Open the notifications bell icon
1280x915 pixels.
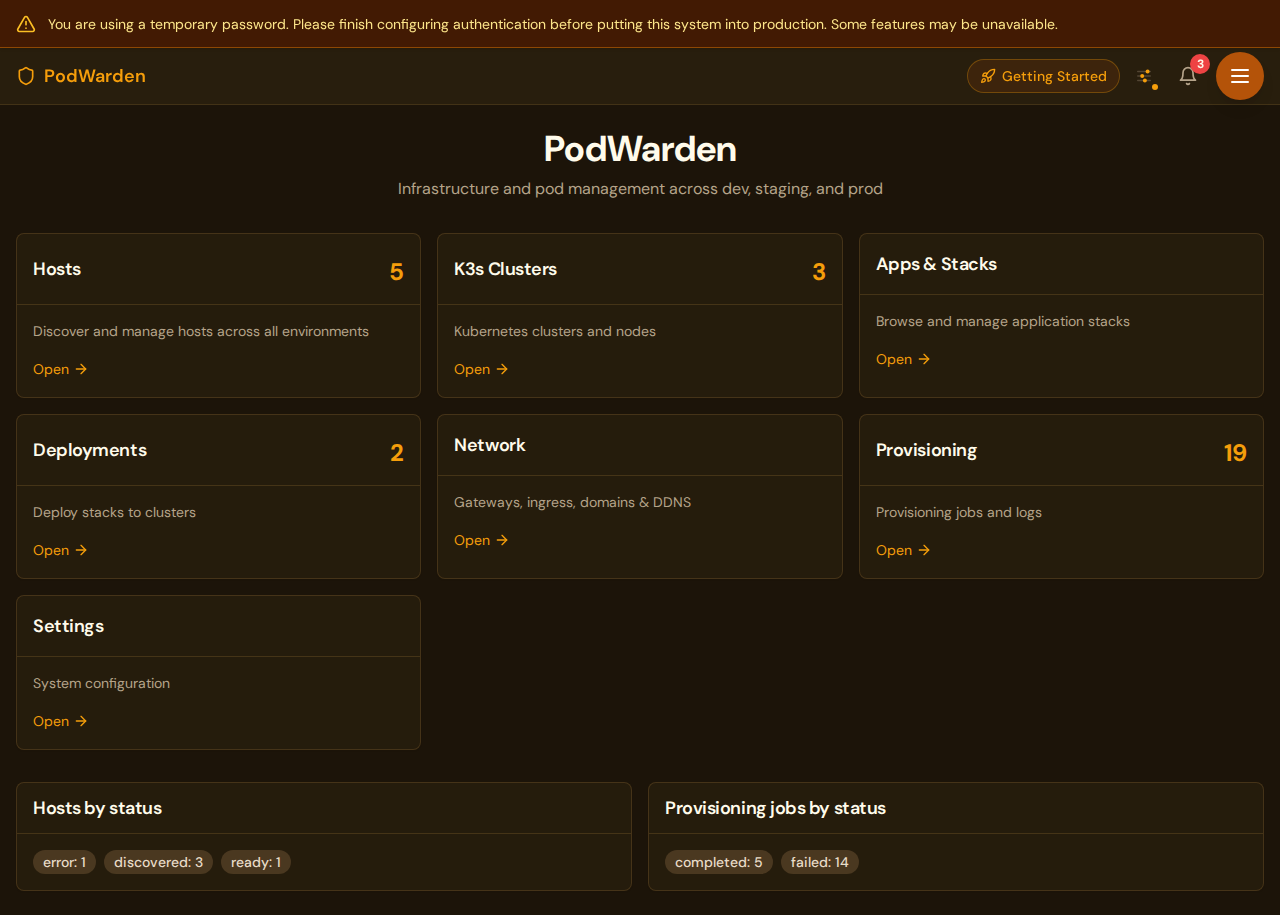1187,76
